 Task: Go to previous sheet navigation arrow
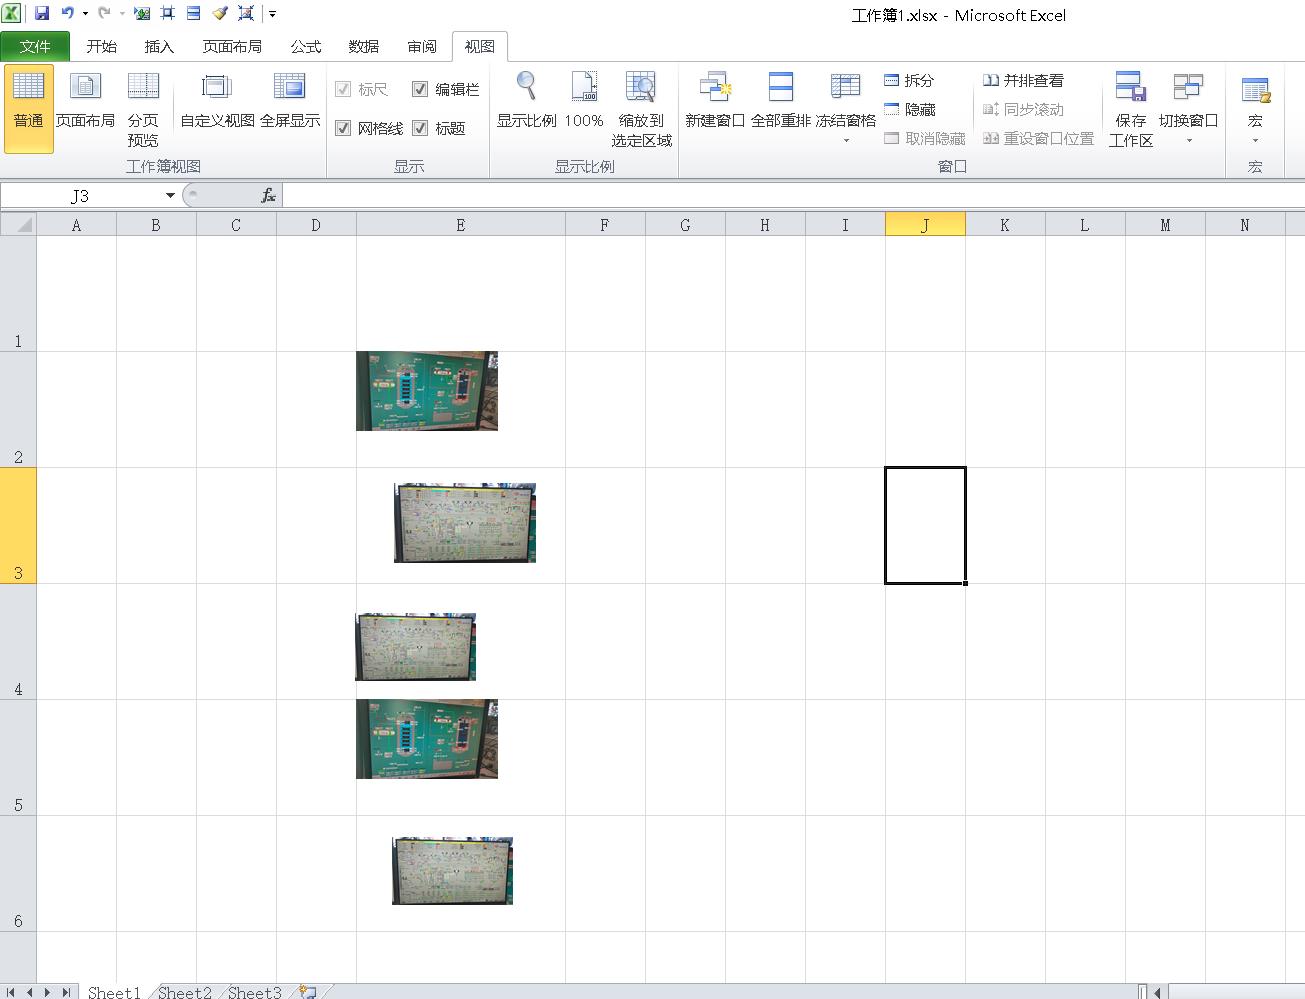[30, 992]
